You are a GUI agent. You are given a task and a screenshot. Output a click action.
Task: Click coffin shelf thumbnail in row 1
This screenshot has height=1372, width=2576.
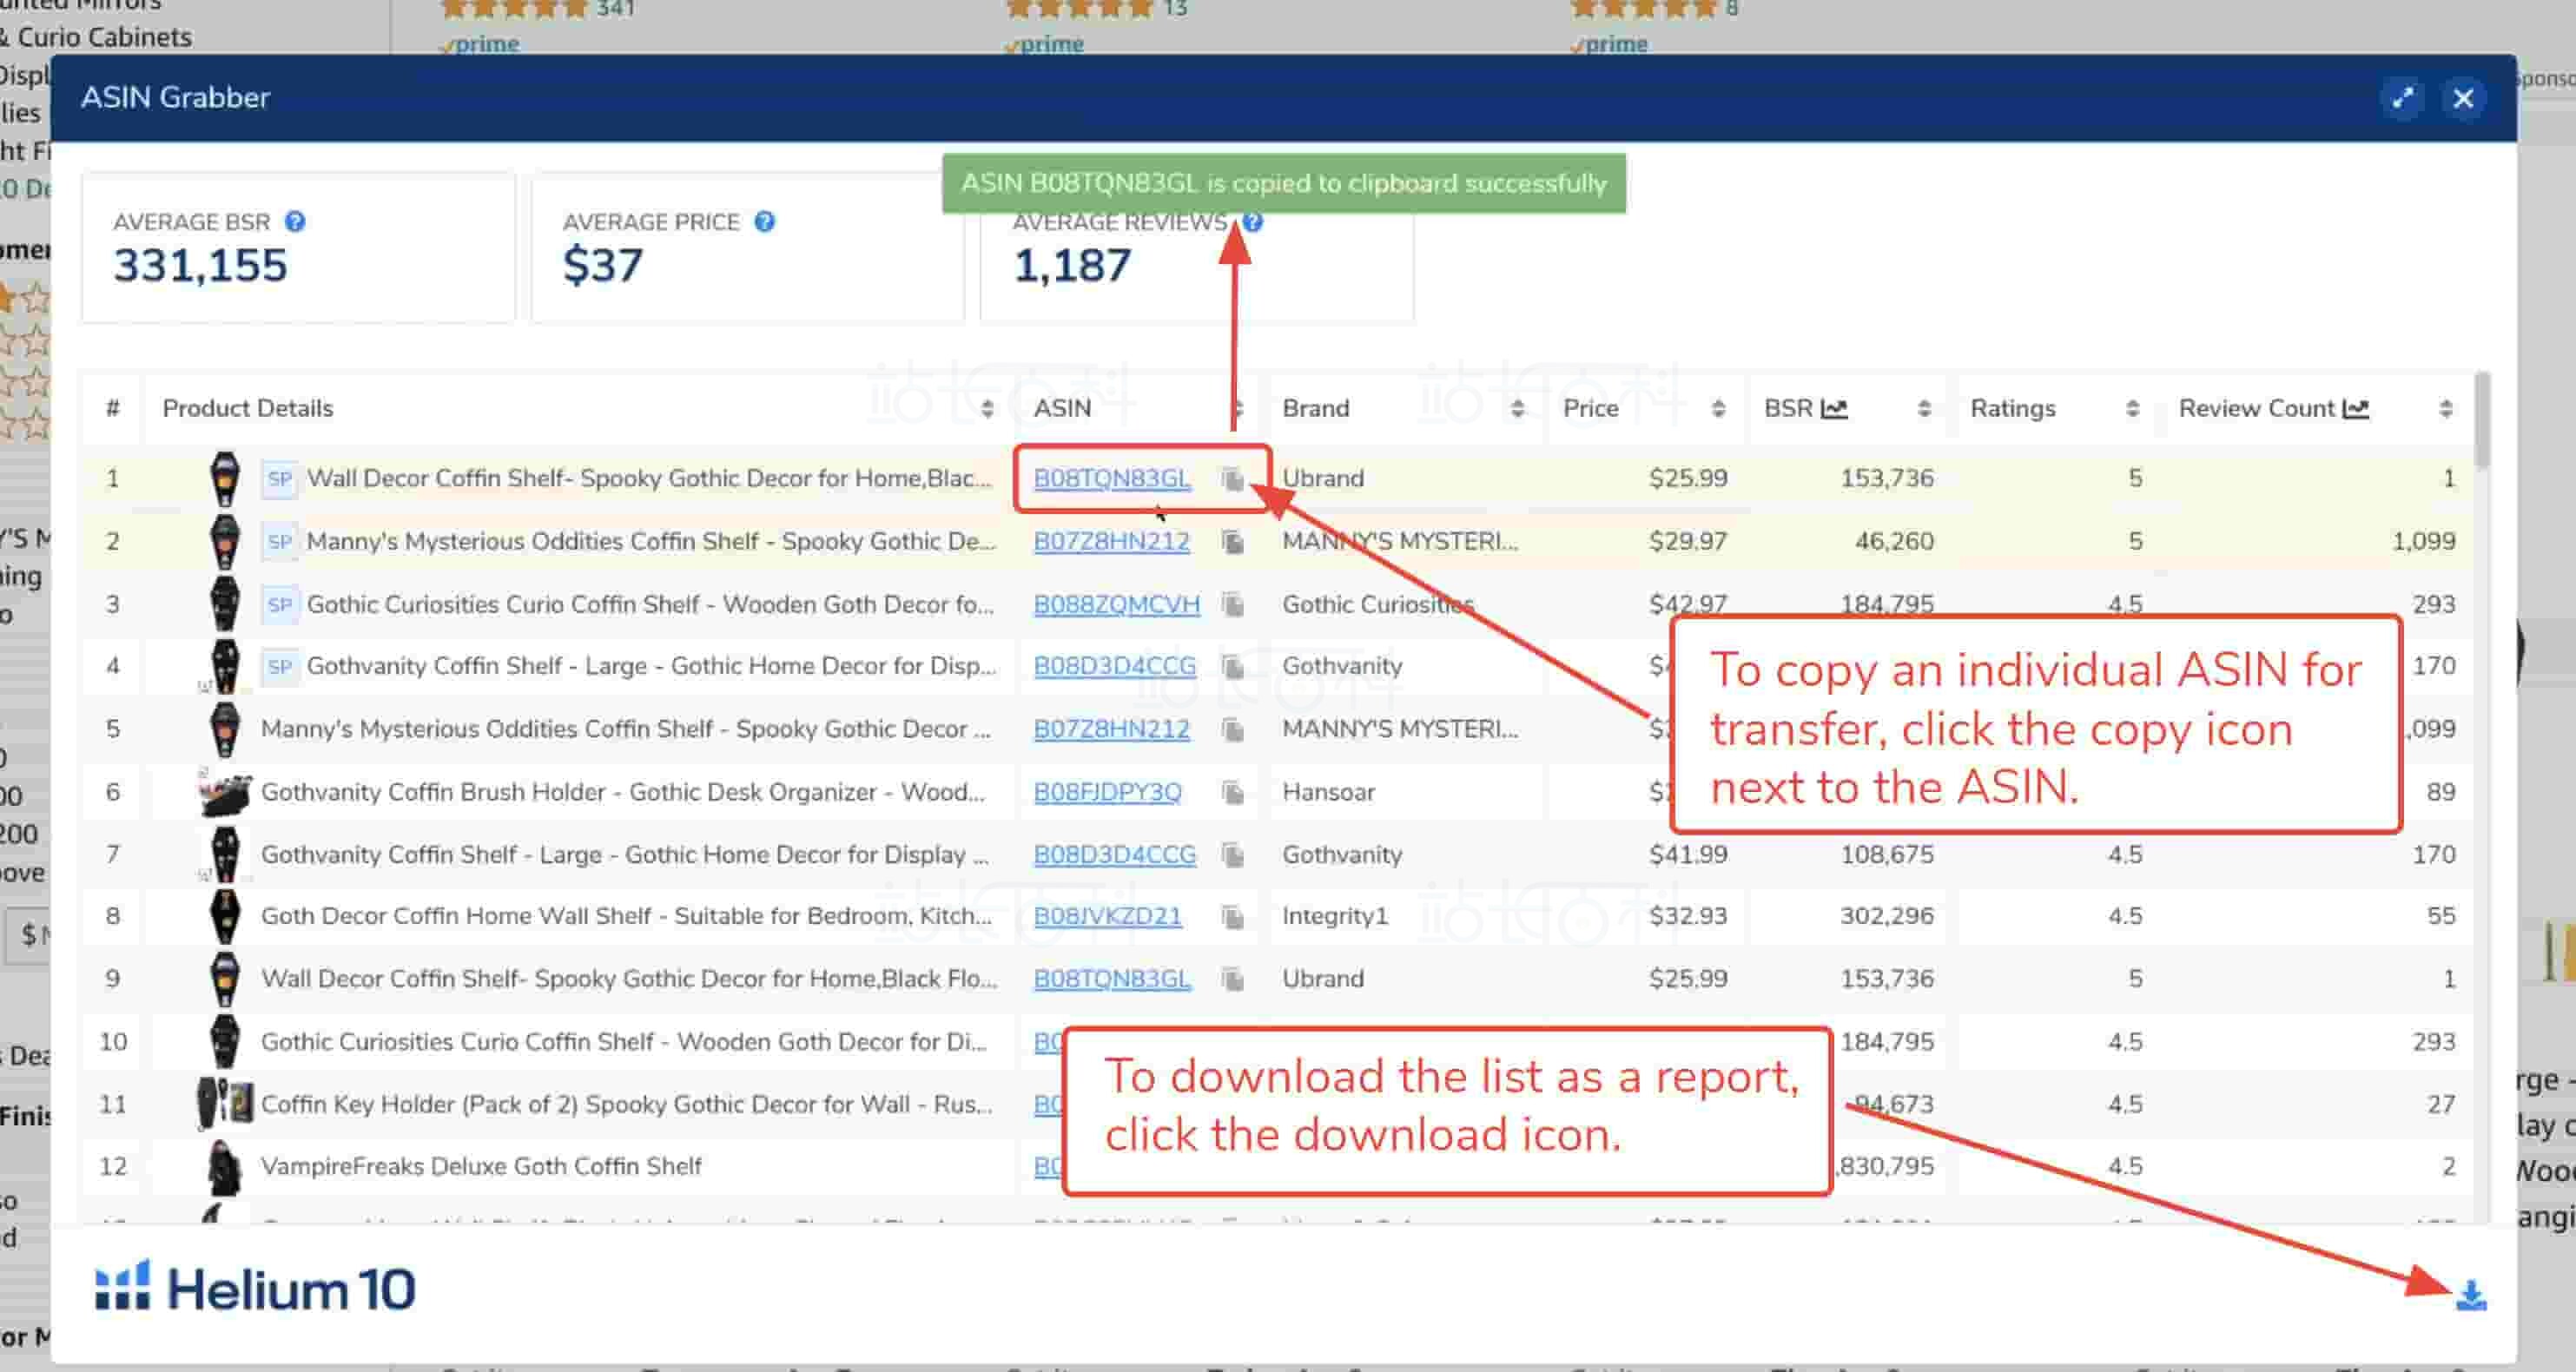[x=225, y=479]
